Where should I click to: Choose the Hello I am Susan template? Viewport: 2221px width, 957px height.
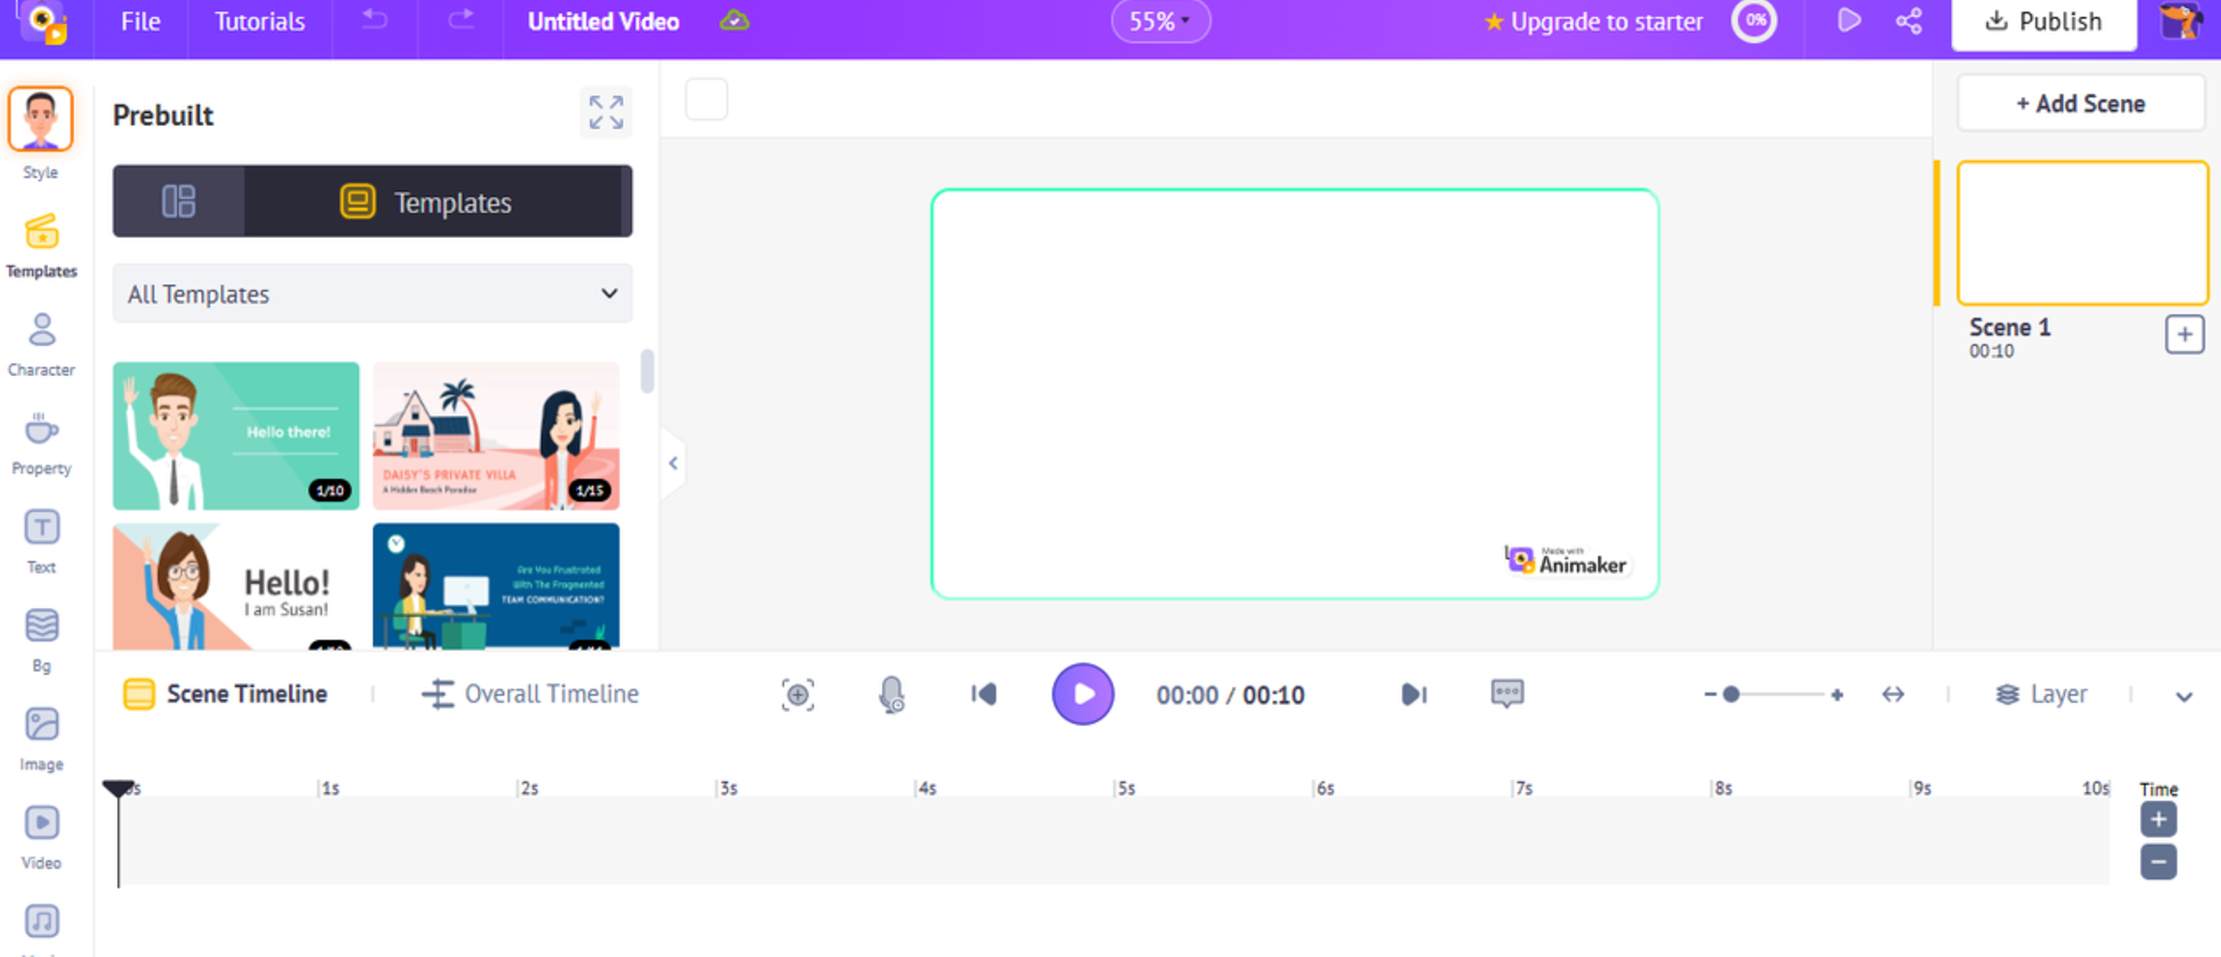point(236,587)
